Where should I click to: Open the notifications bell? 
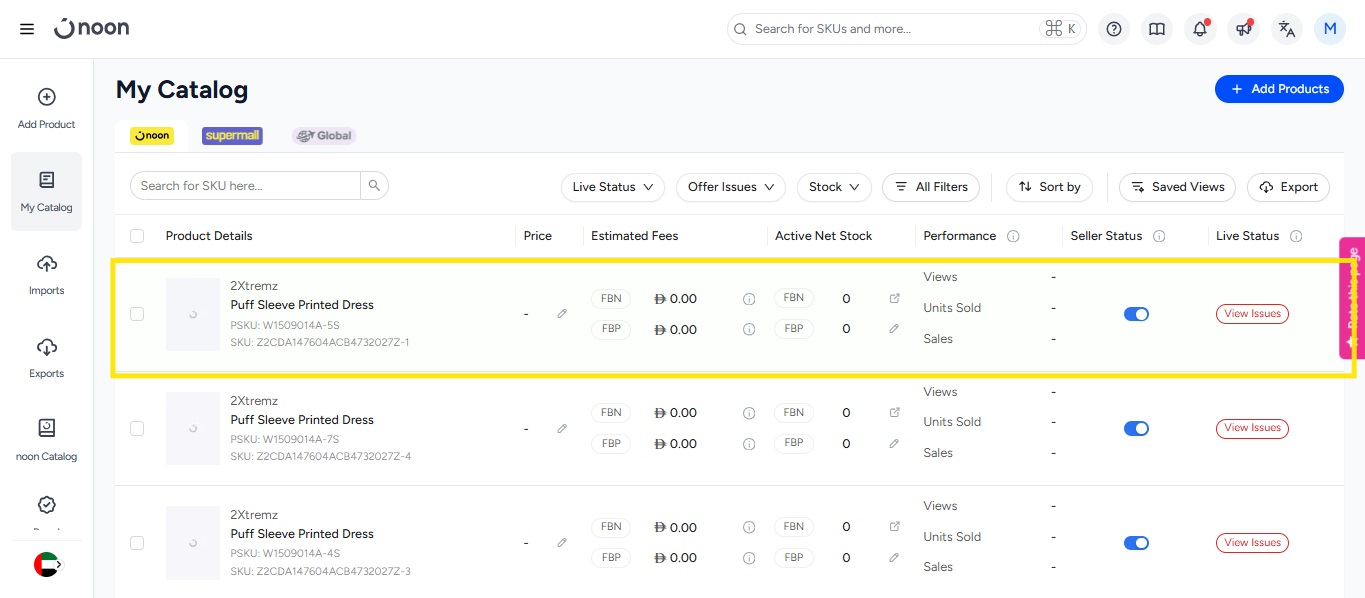(1200, 29)
